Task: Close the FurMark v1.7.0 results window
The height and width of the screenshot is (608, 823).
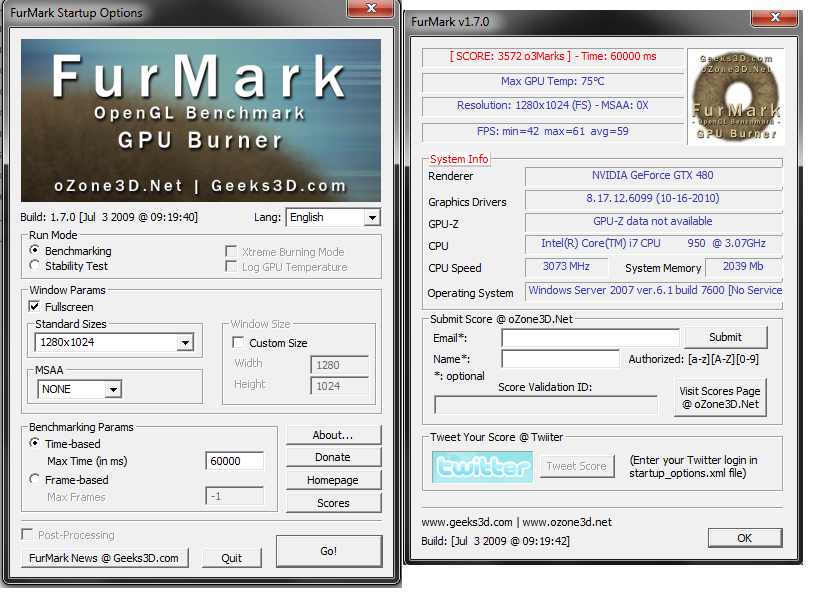Action: (774, 17)
